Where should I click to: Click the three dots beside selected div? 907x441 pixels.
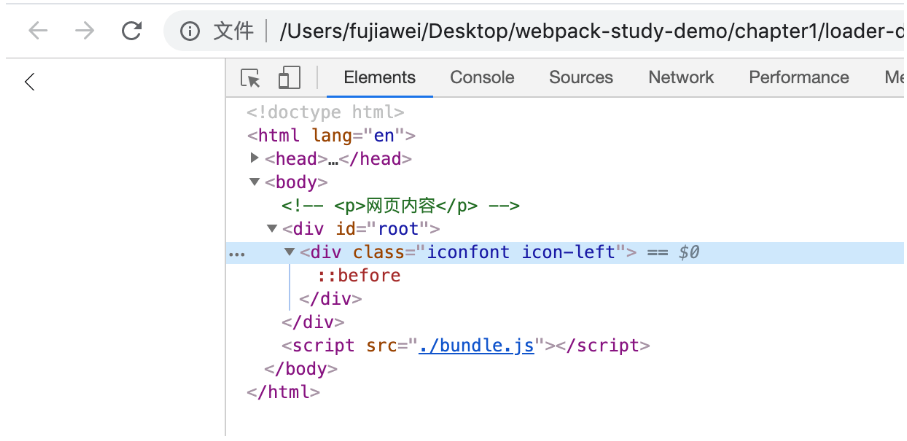click(x=237, y=253)
